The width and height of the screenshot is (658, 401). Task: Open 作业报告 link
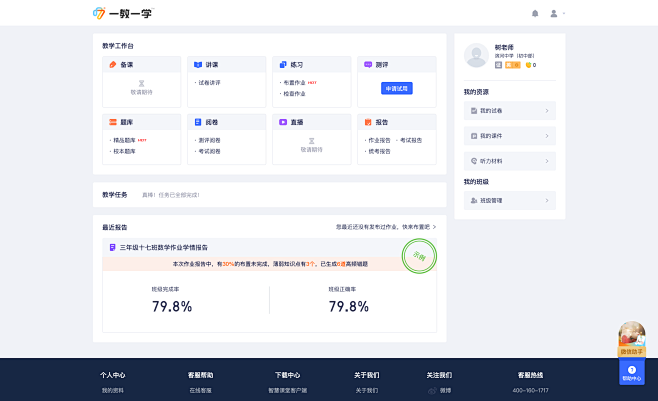pos(379,140)
